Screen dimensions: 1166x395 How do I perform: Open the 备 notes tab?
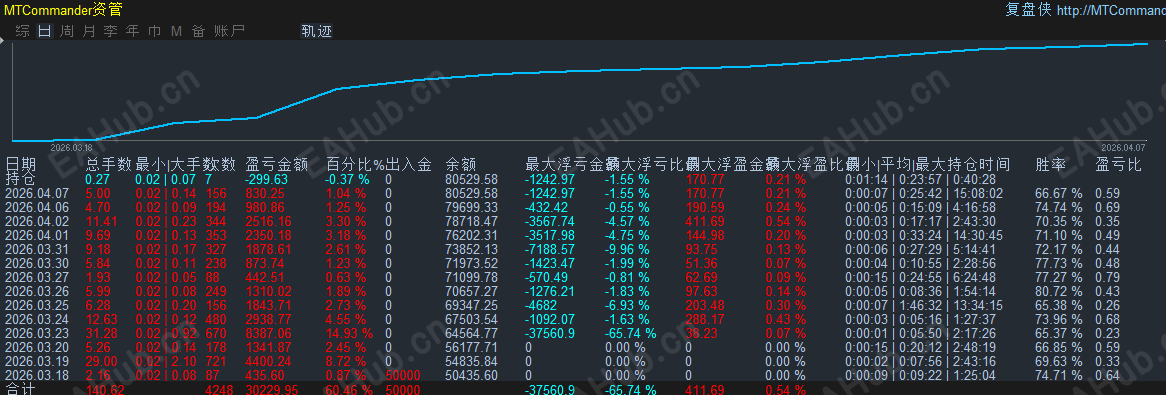click(199, 30)
